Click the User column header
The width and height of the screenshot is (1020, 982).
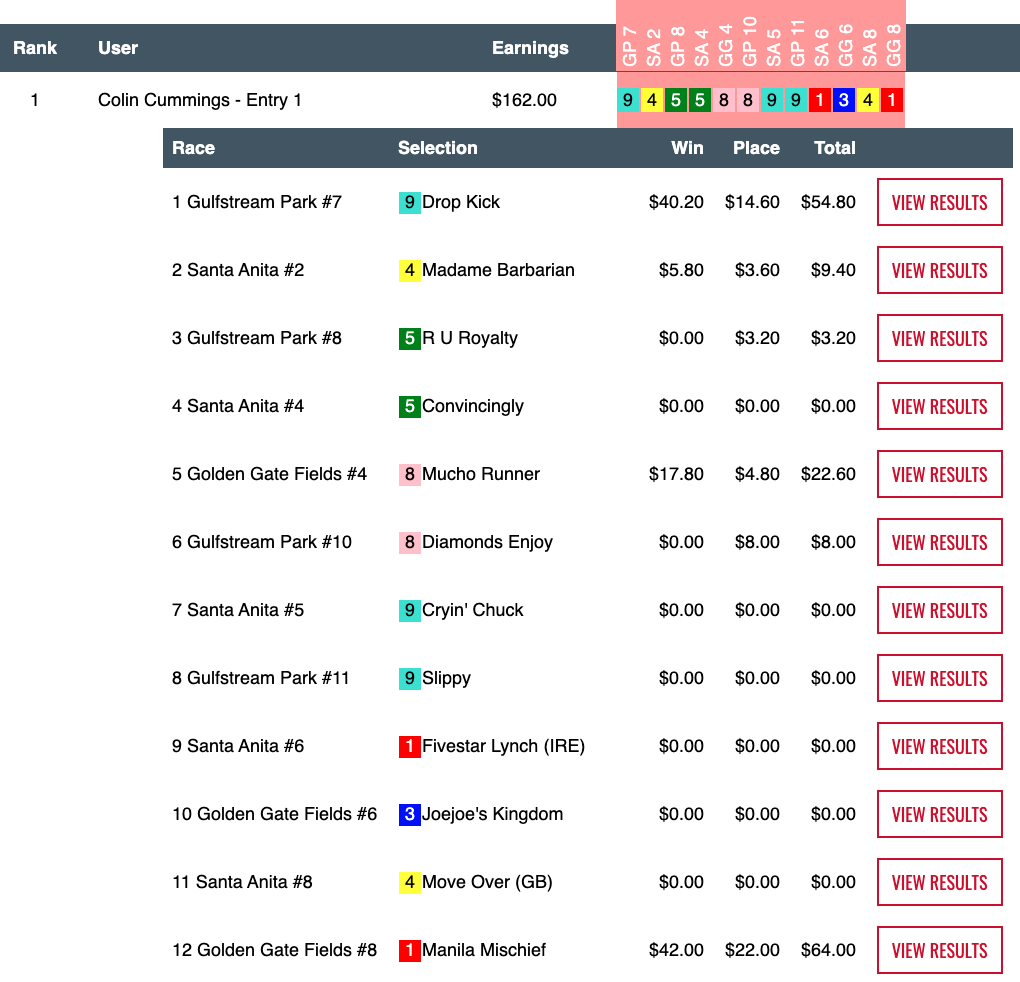tap(118, 48)
